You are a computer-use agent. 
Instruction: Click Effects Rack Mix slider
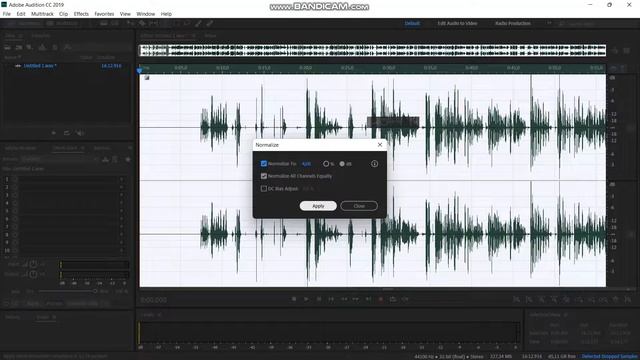pyautogui.click(x=68, y=291)
